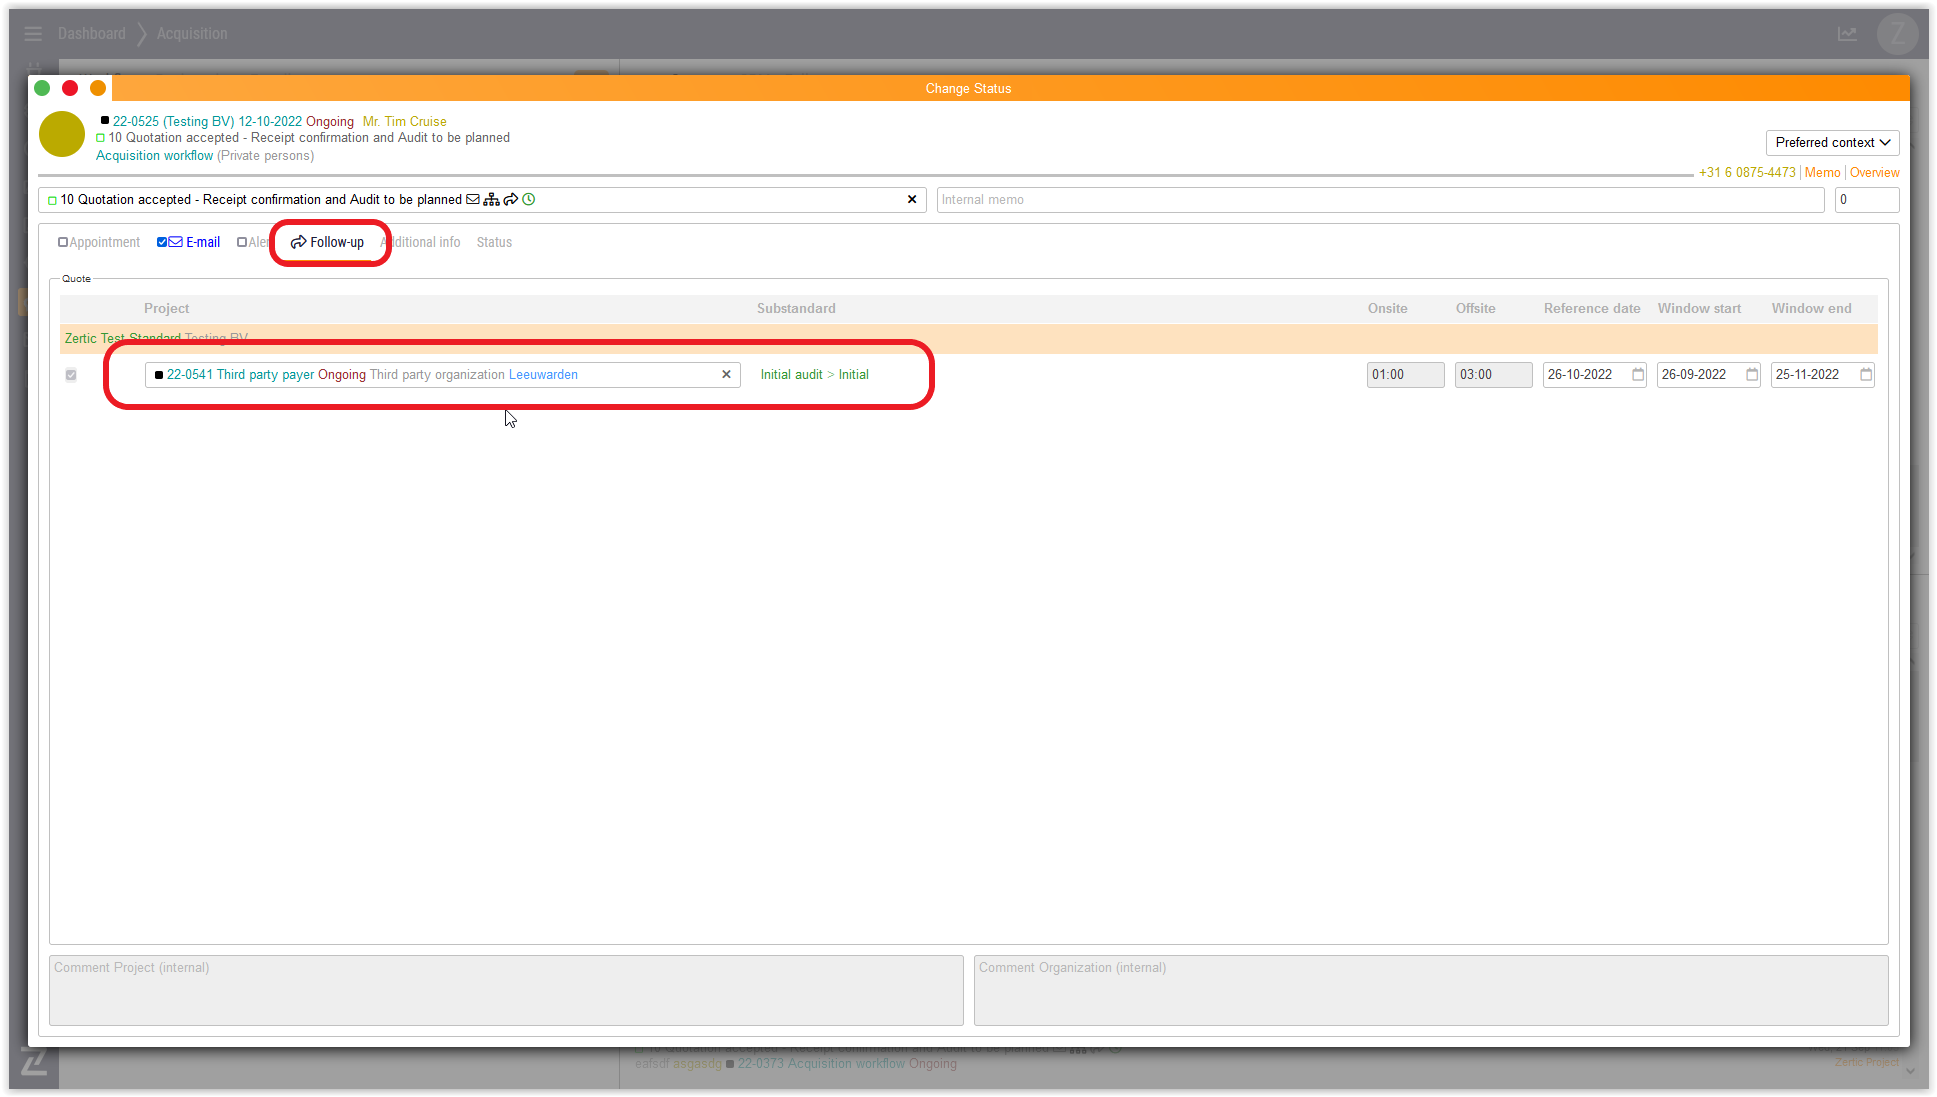1937x1097 pixels.
Task: Open the Window start calendar picker
Action: tap(1752, 374)
